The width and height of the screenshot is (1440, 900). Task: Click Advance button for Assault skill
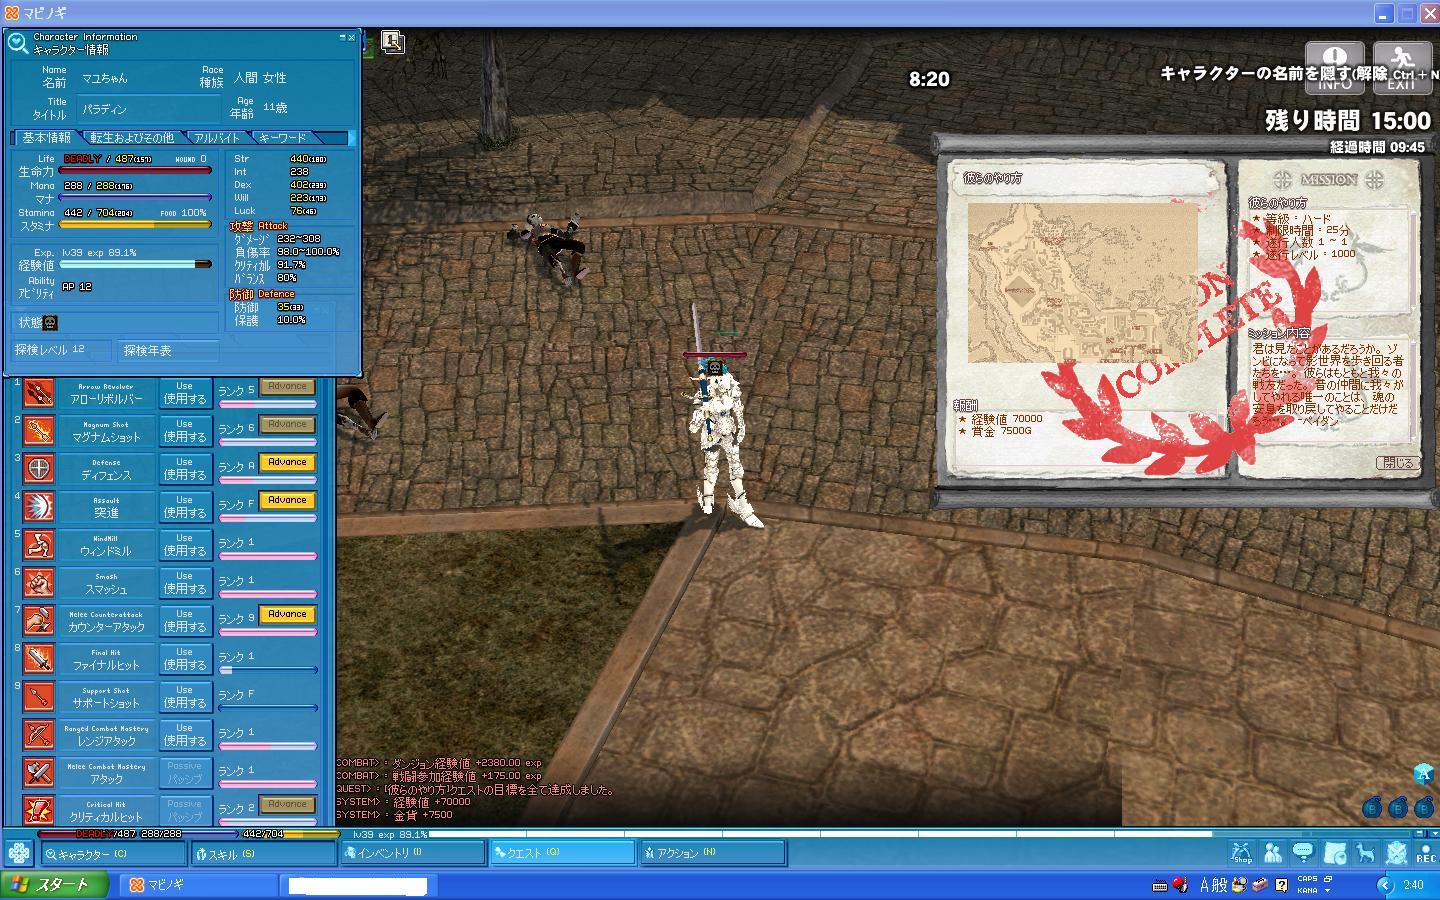pos(287,500)
